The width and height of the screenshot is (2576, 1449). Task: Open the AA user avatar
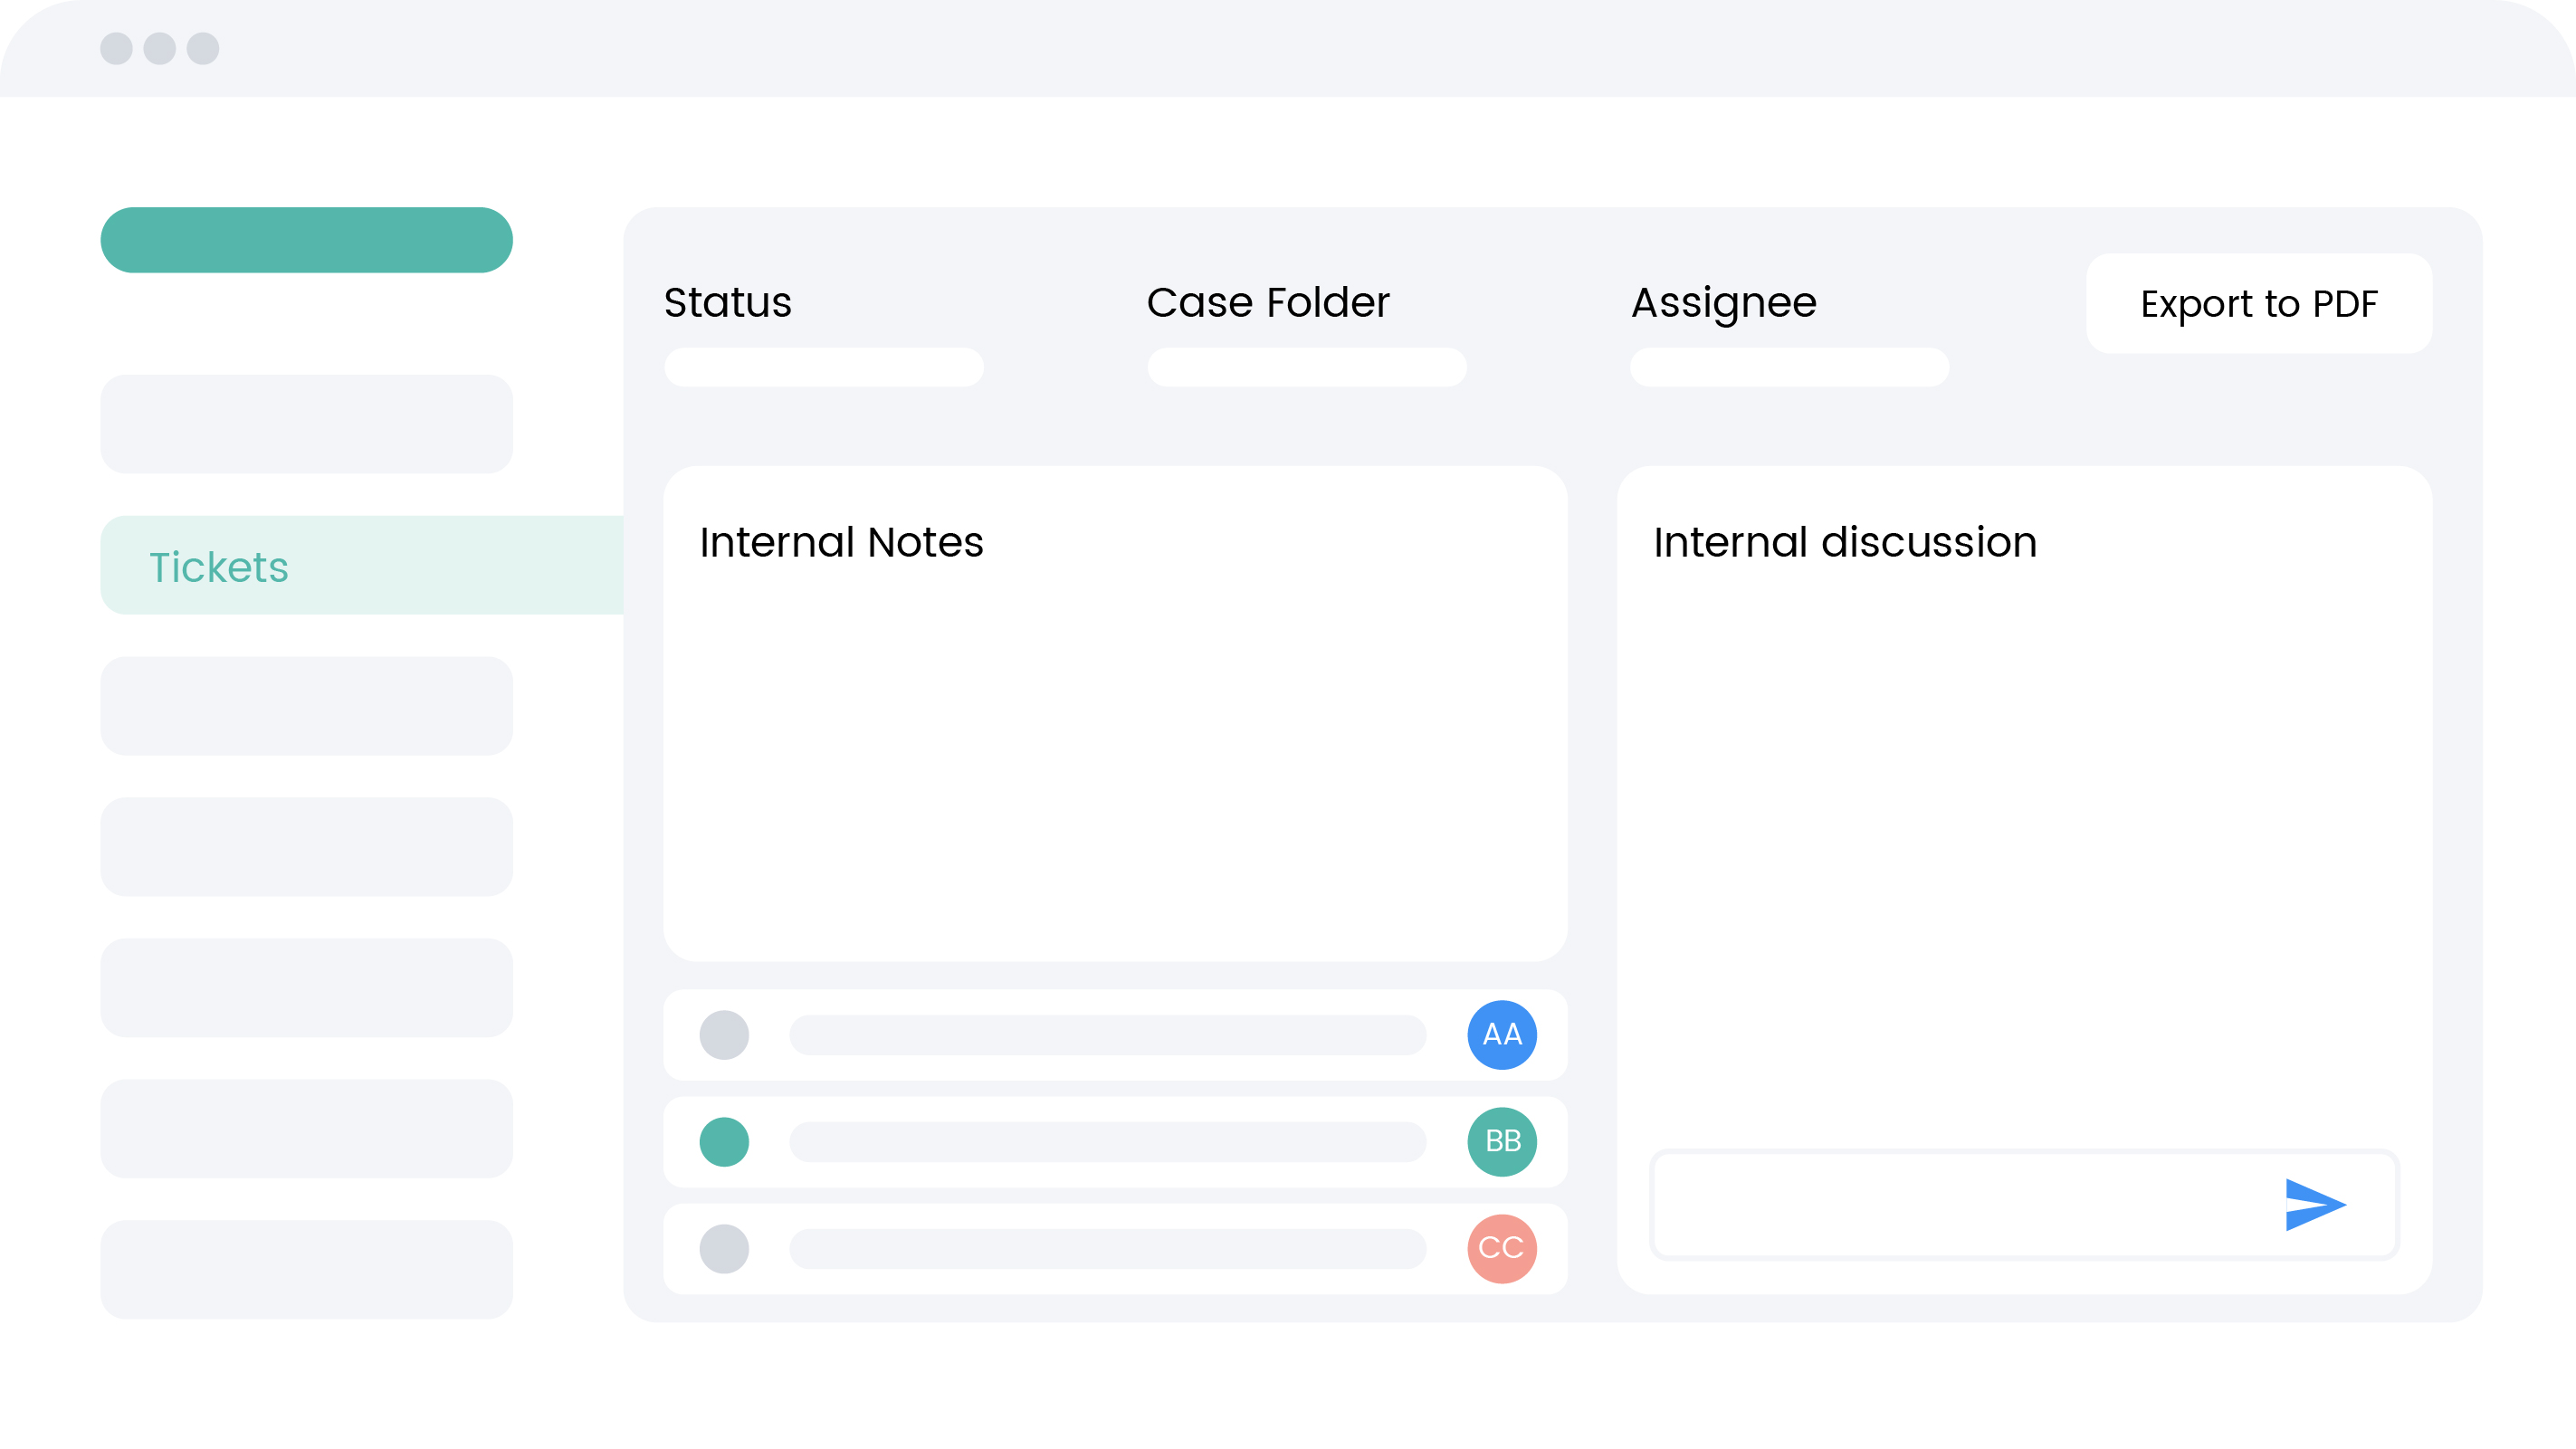pos(1502,1035)
